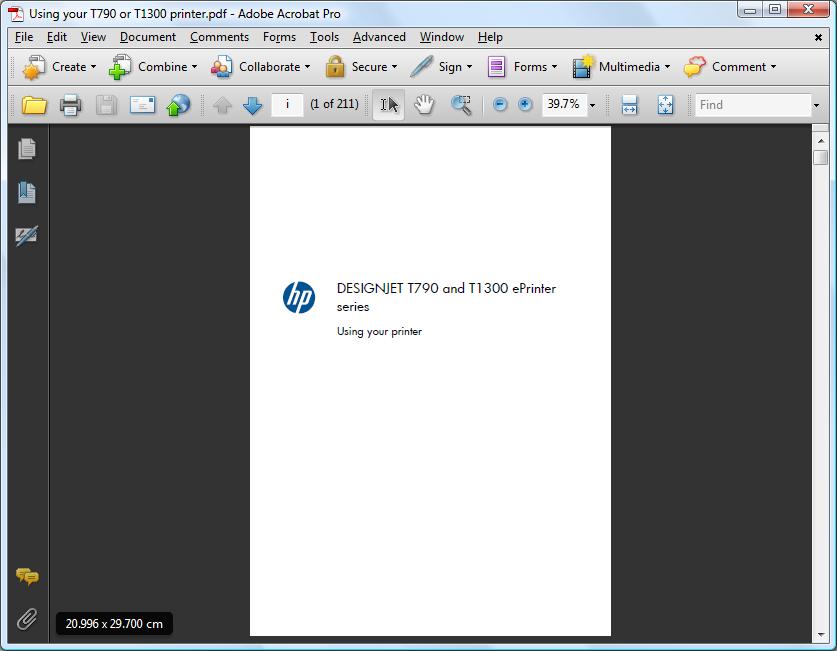Expand the Forms toolbar dropdown arrow

point(554,67)
